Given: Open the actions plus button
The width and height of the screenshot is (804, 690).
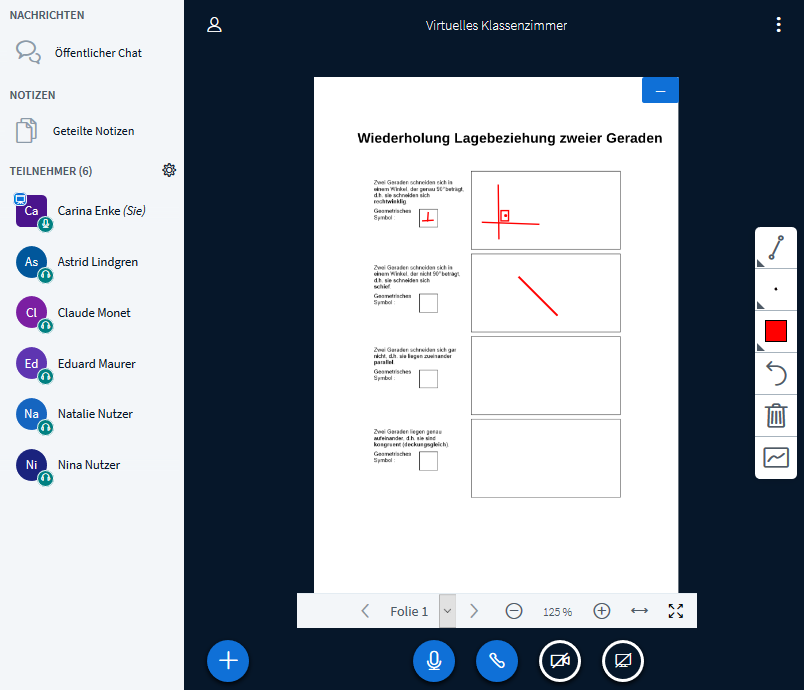Looking at the screenshot, I should (227, 661).
